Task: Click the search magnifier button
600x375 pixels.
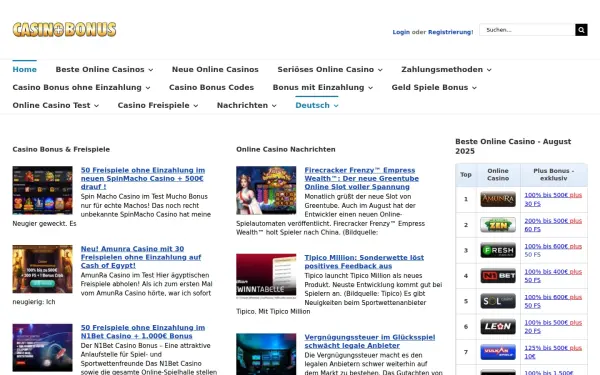Action: (x=581, y=30)
